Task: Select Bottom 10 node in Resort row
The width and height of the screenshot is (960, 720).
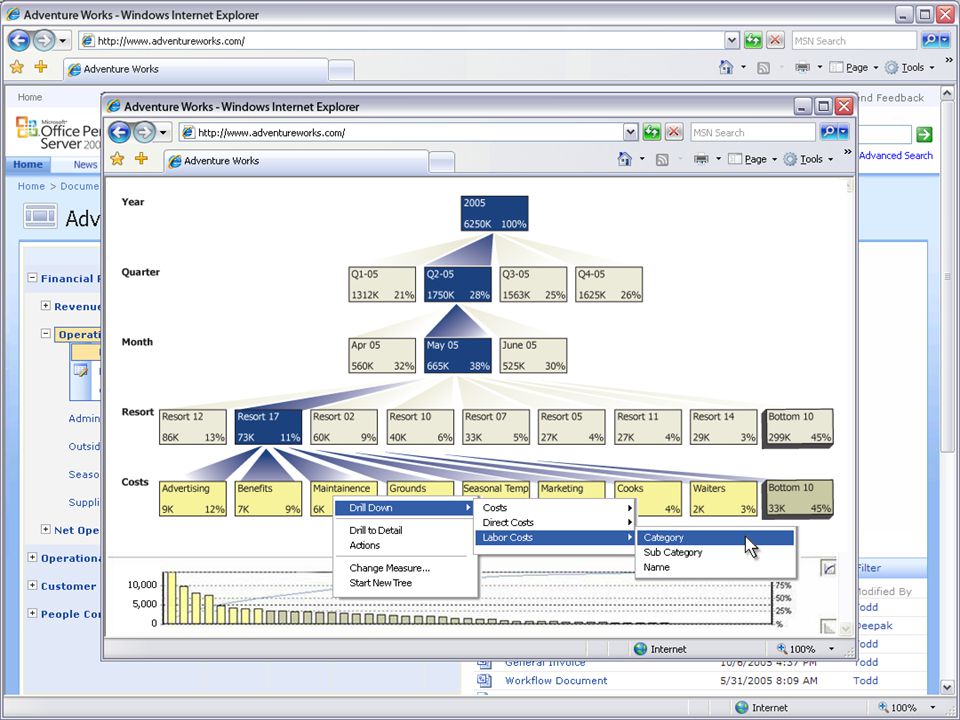Action: [798, 427]
